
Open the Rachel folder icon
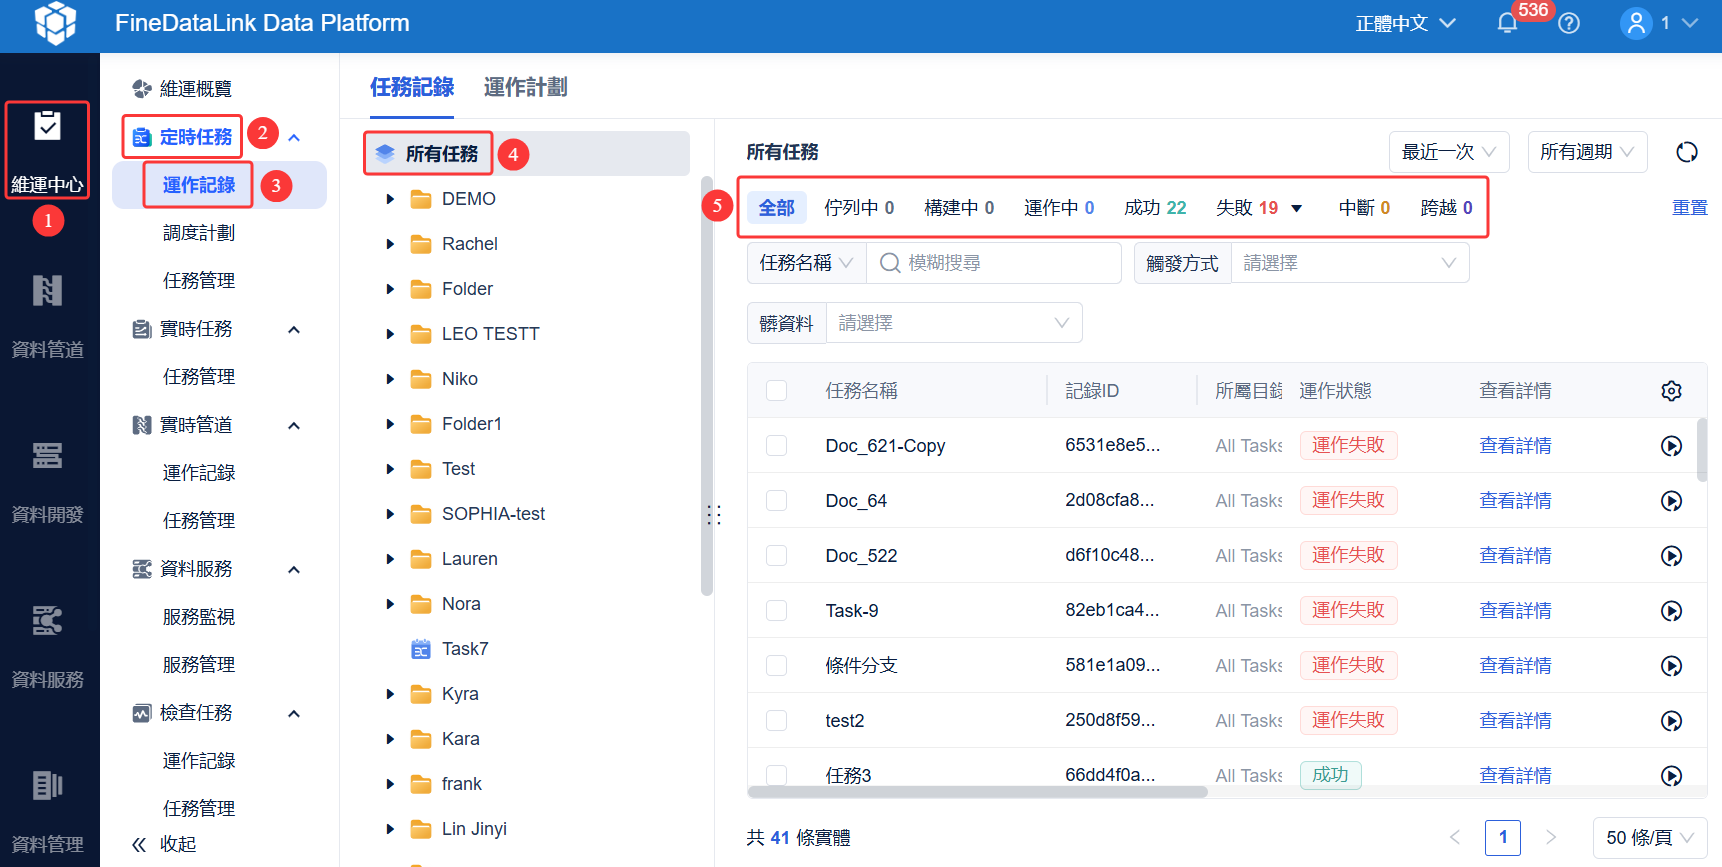pyautogui.click(x=421, y=244)
